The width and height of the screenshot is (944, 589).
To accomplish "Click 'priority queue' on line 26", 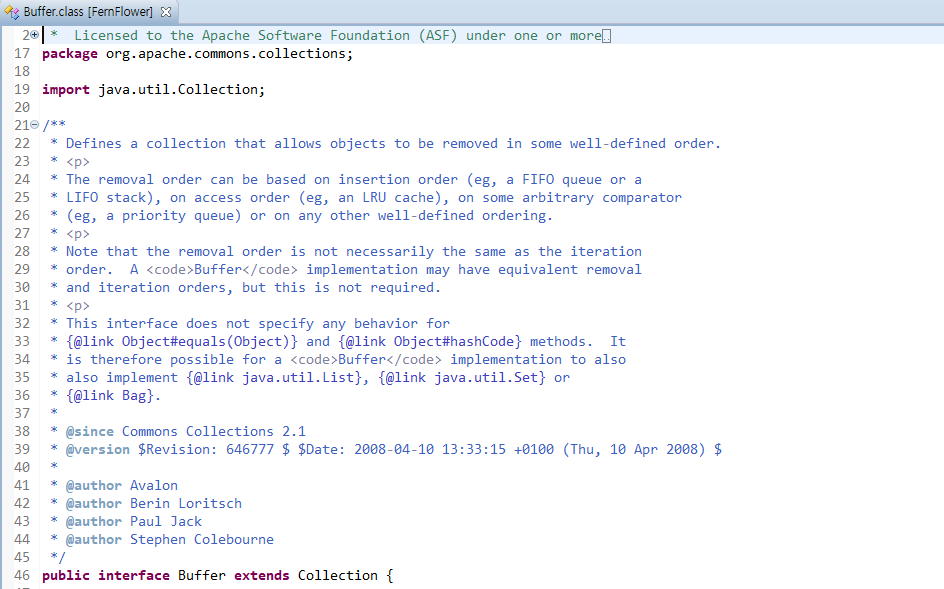I will tap(178, 216).
